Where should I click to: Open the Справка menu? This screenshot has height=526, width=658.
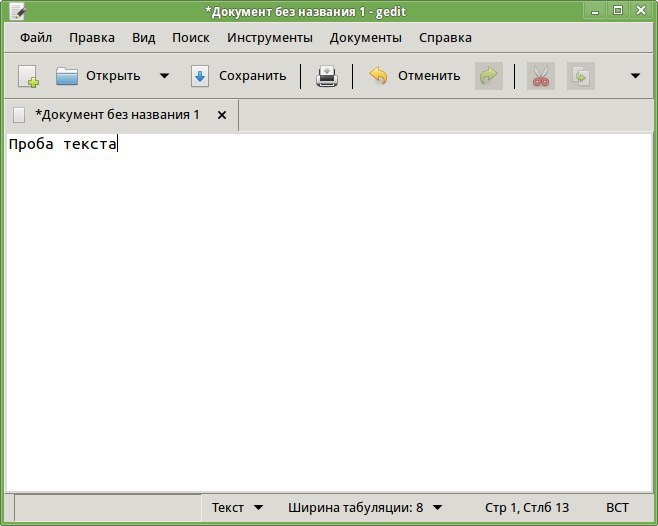(x=445, y=38)
